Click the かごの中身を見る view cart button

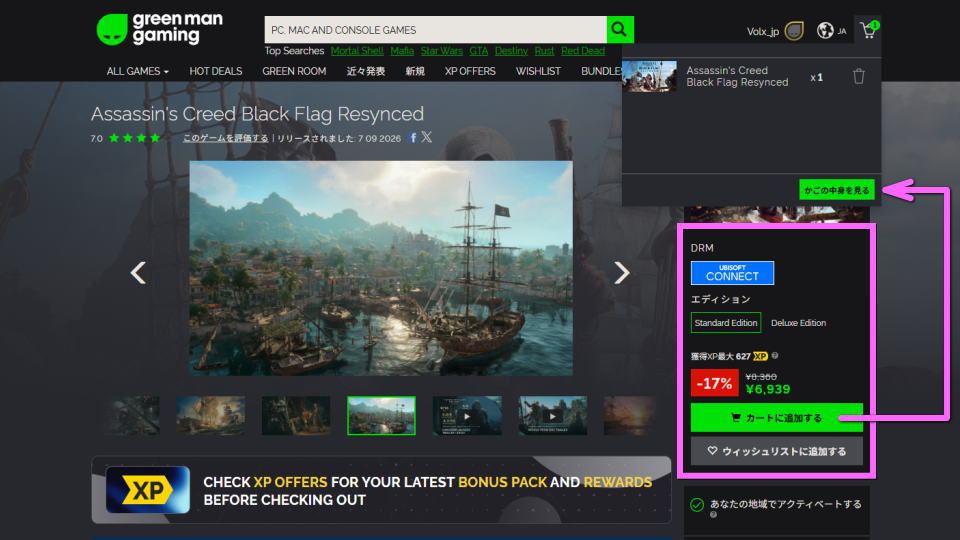click(836, 190)
